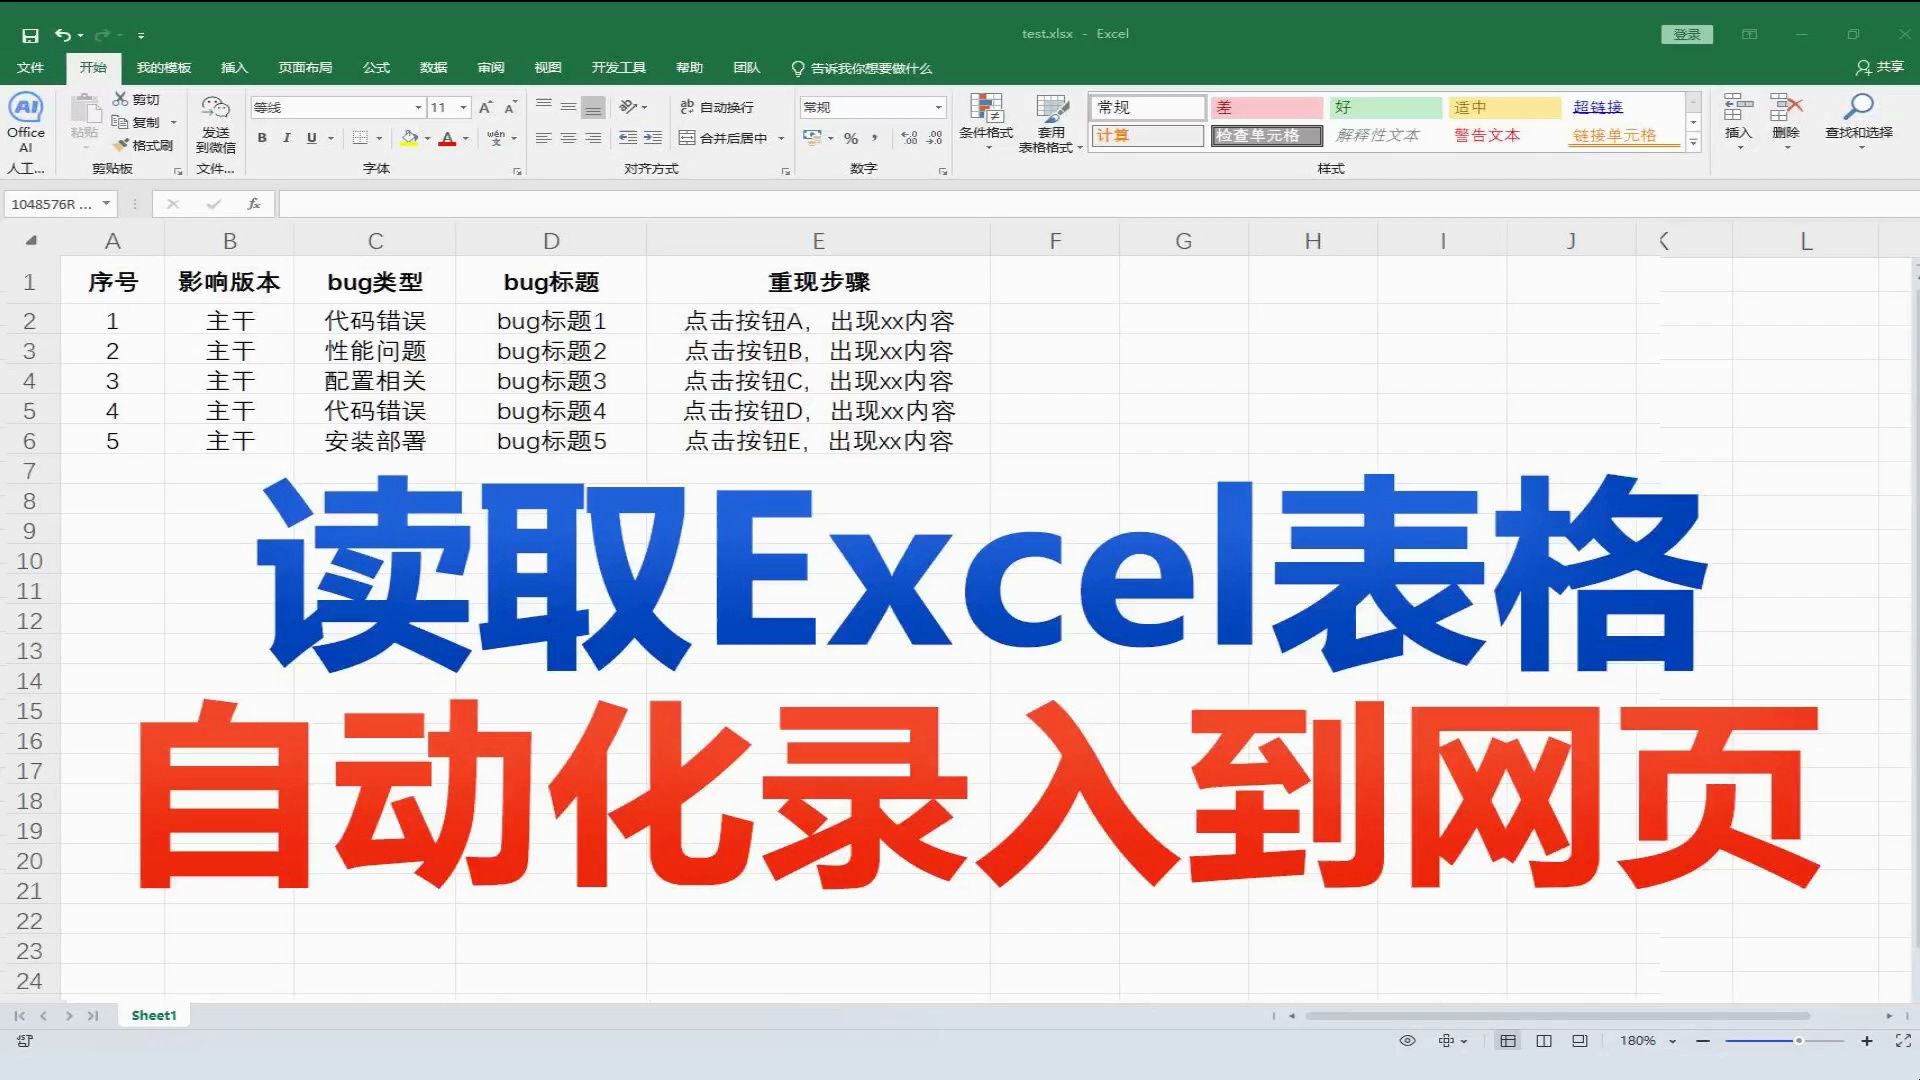Open the font name dropdown showing 等线

[x=417, y=106]
